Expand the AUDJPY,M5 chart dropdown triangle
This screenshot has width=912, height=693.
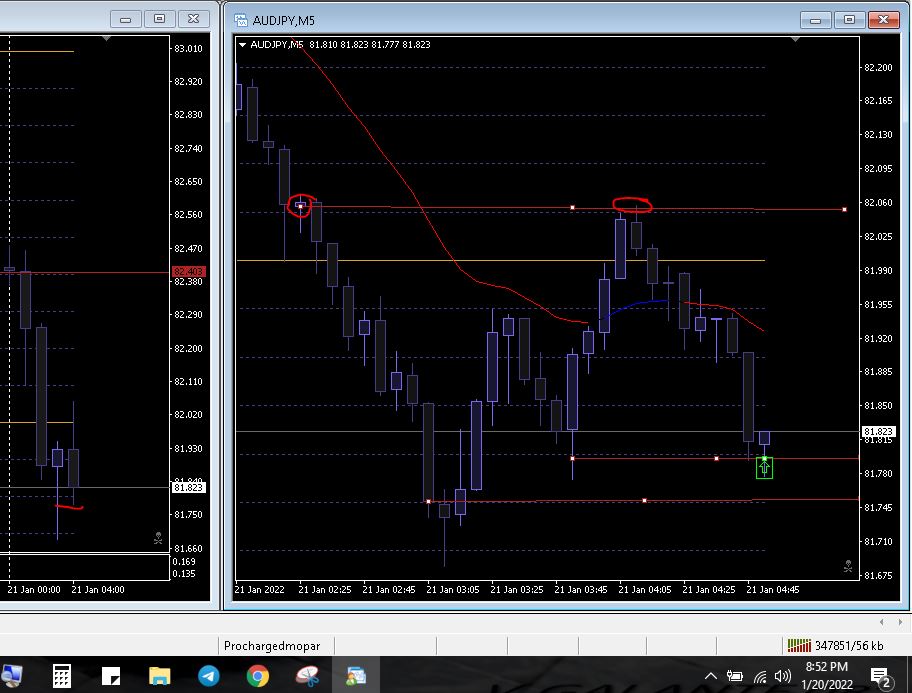(242, 44)
